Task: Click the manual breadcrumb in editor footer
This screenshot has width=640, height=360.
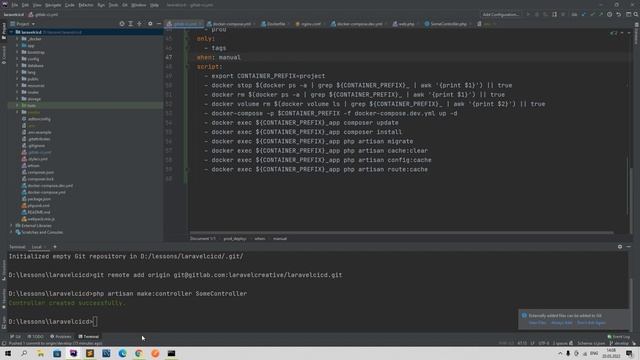Action: pyautogui.click(x=280, y=239)
